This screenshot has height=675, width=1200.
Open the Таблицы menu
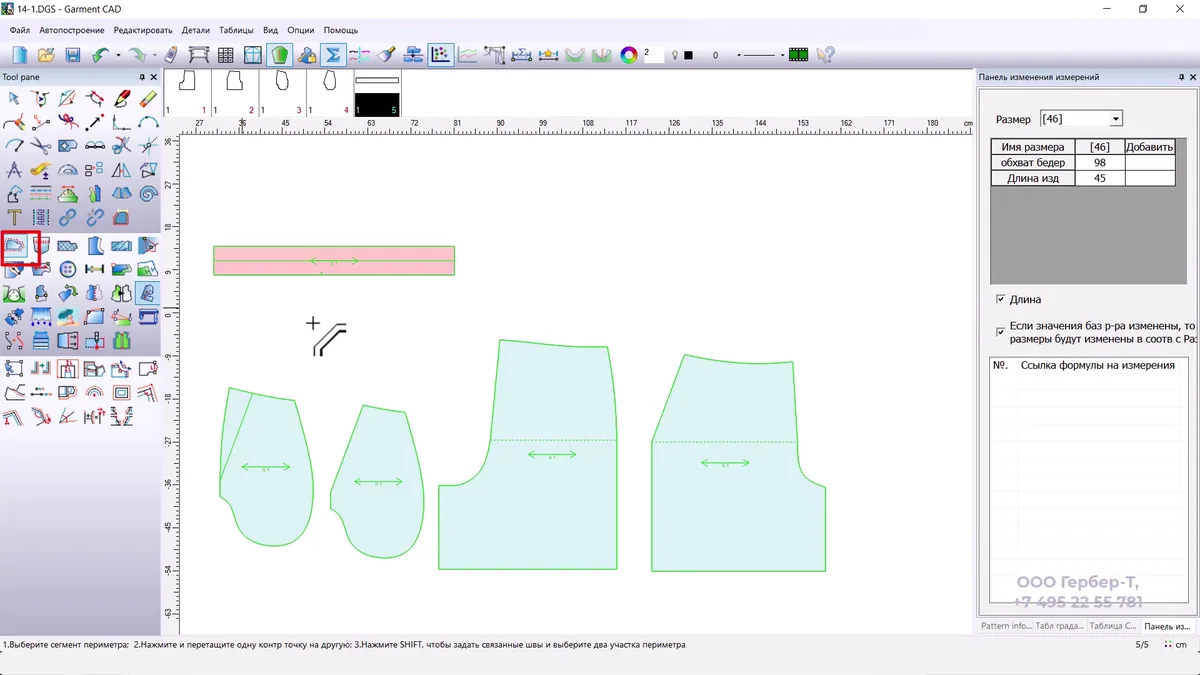236,30
